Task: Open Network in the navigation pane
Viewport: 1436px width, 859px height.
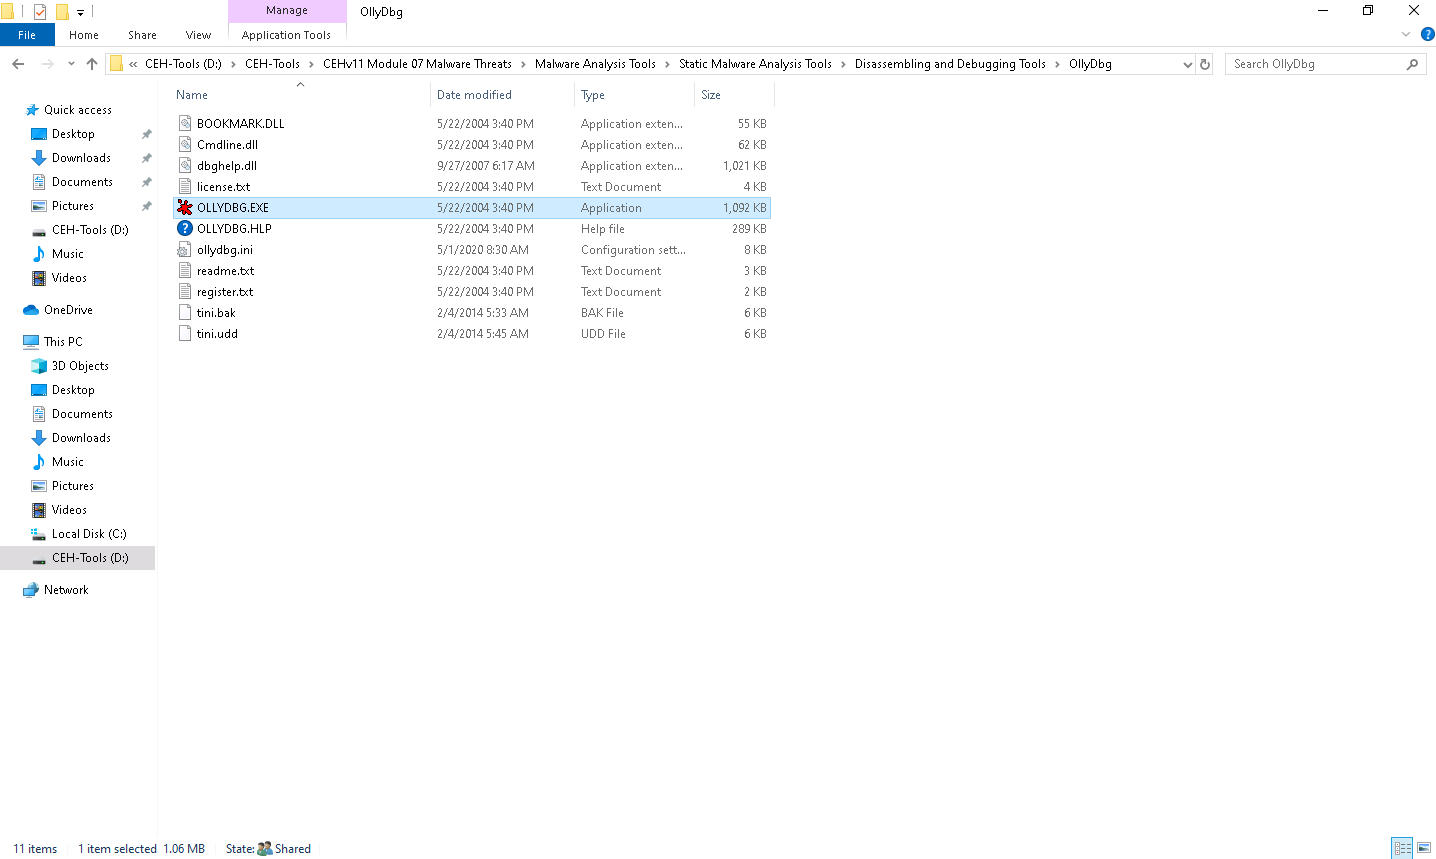Action: point(66,590)
